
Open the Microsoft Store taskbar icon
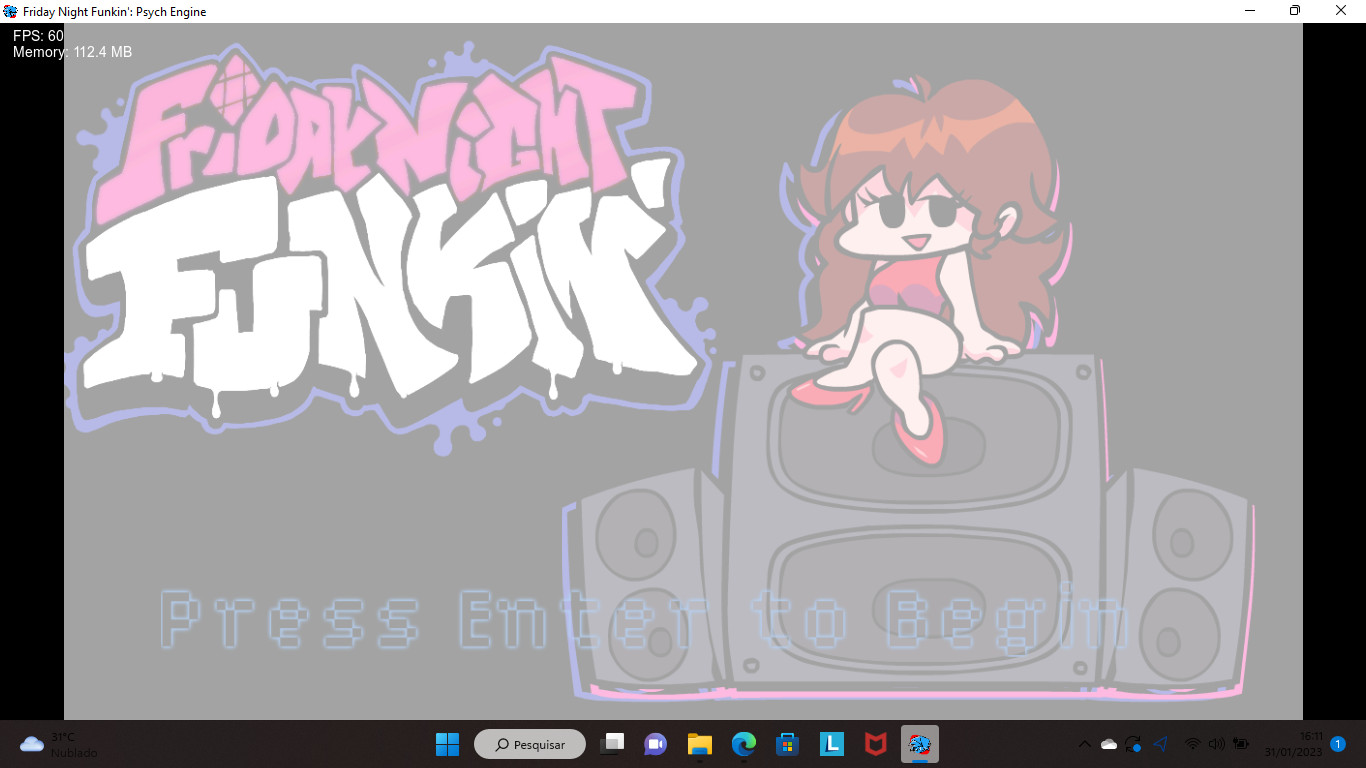click(x=787, y=744)
